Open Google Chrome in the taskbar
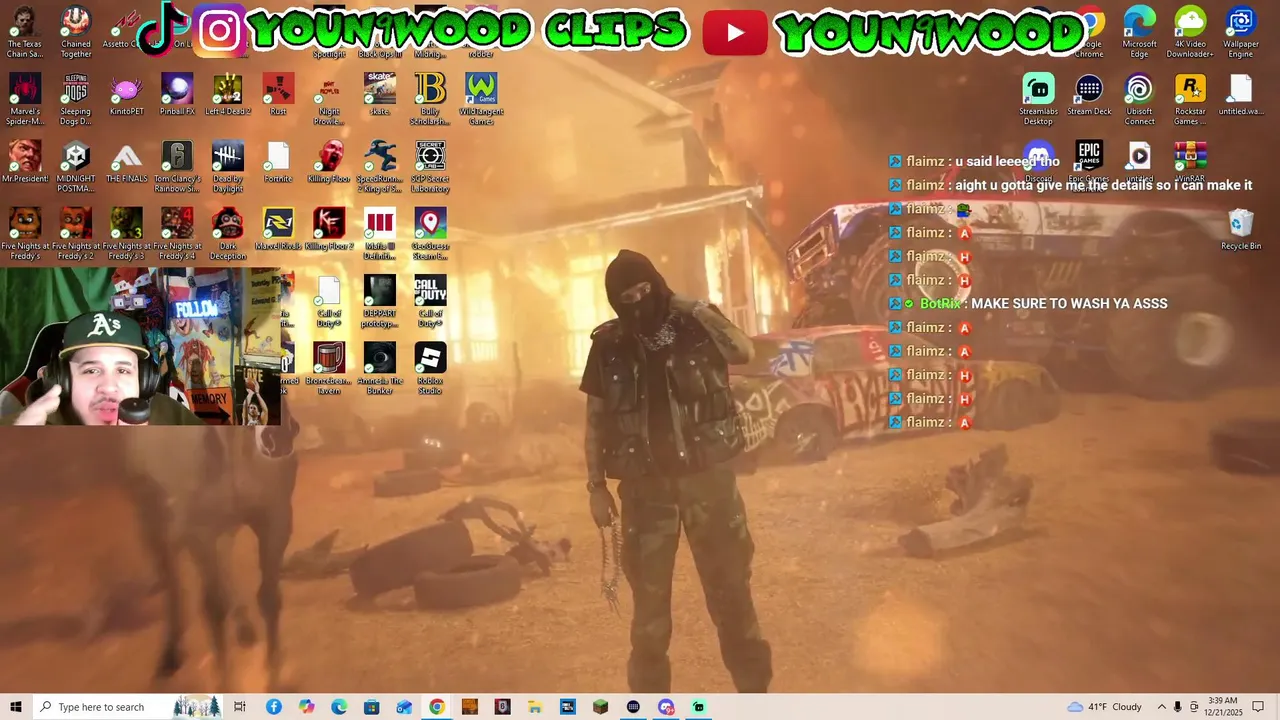This screenshot has width=1280, height=720. click(x=437, y=707)
